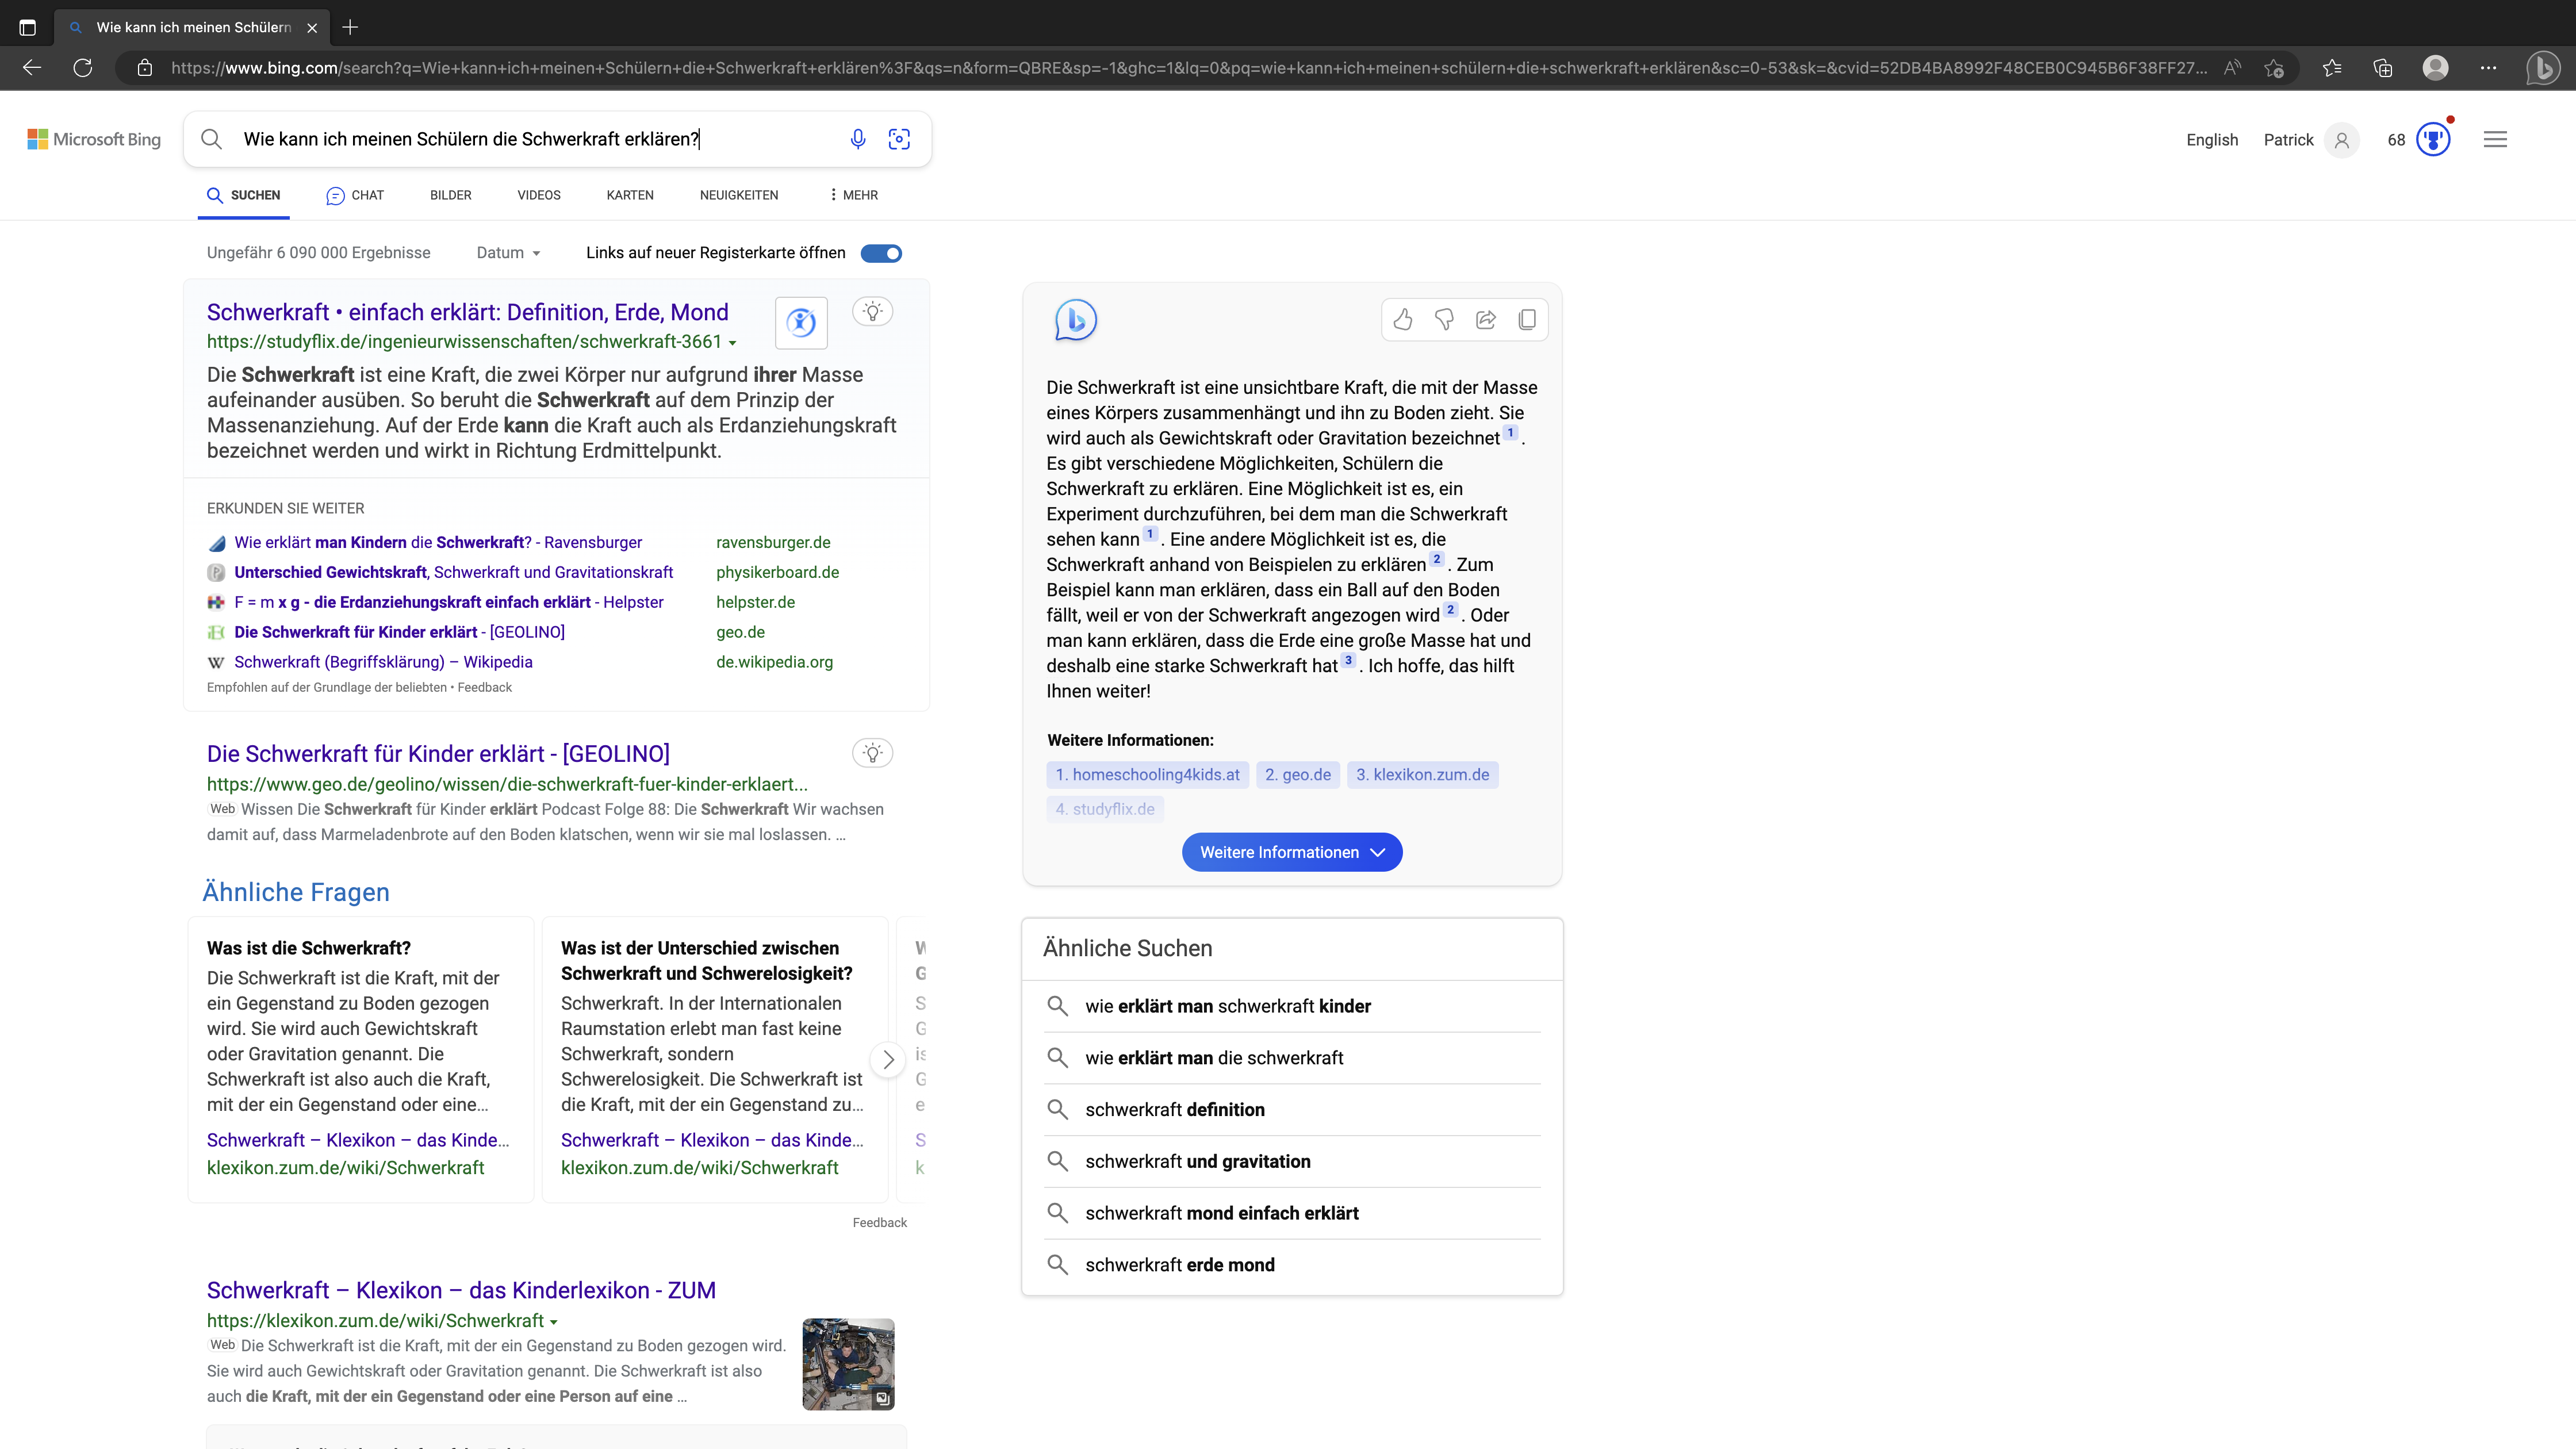
Task: Like the Bing chat answer with thumbs up
Action: 1403,320
